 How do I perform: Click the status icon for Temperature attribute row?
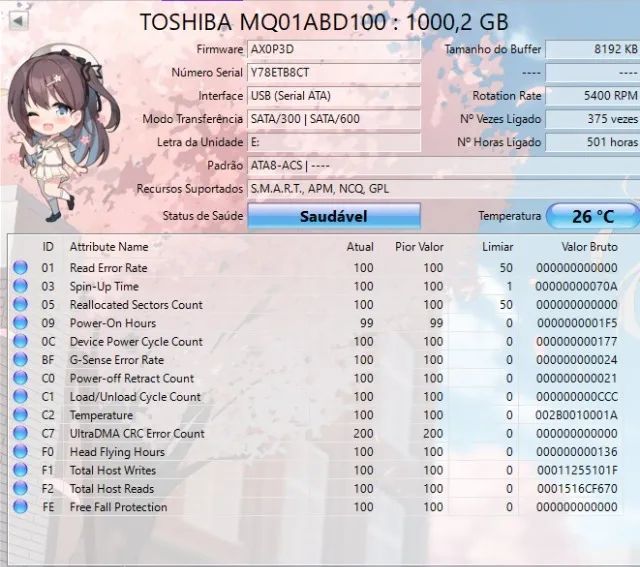(20, 414)
